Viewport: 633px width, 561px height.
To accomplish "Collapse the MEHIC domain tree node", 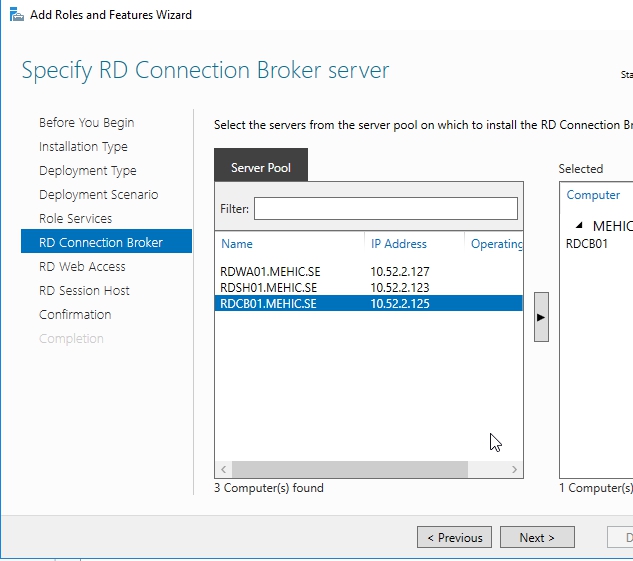I will coord(579,226).
